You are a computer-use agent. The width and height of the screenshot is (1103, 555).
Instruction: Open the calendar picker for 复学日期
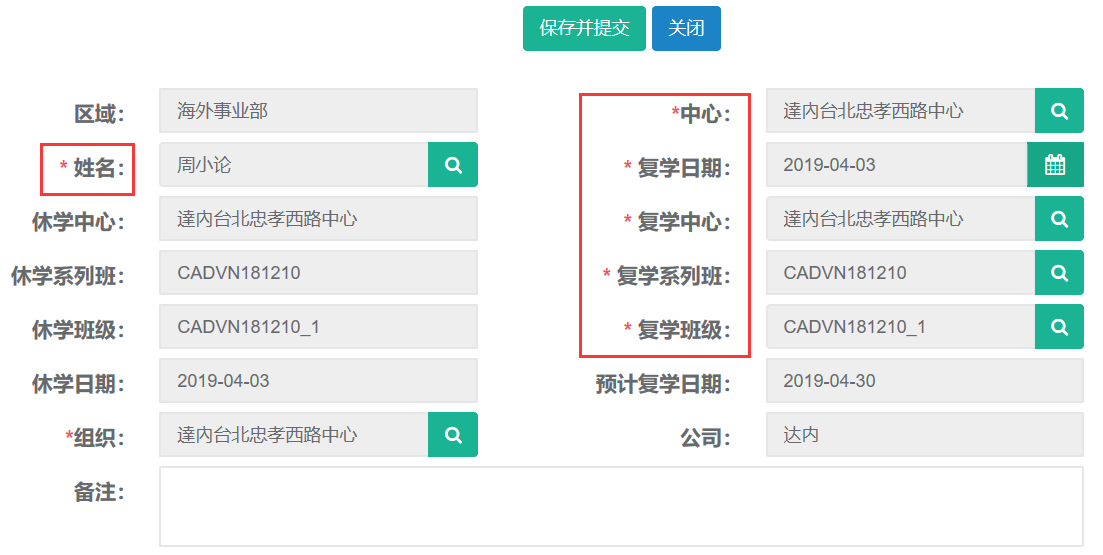[x=1055, y=165]
